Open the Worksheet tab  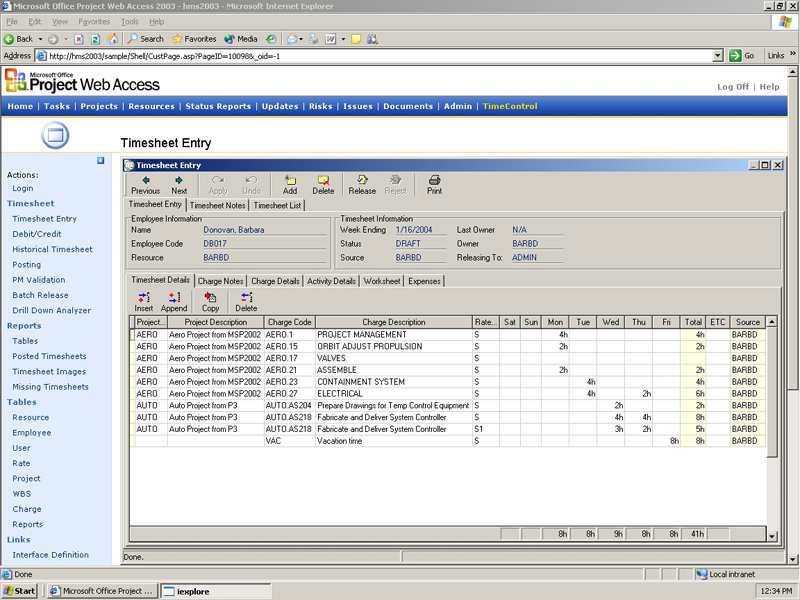coord(382,281)
